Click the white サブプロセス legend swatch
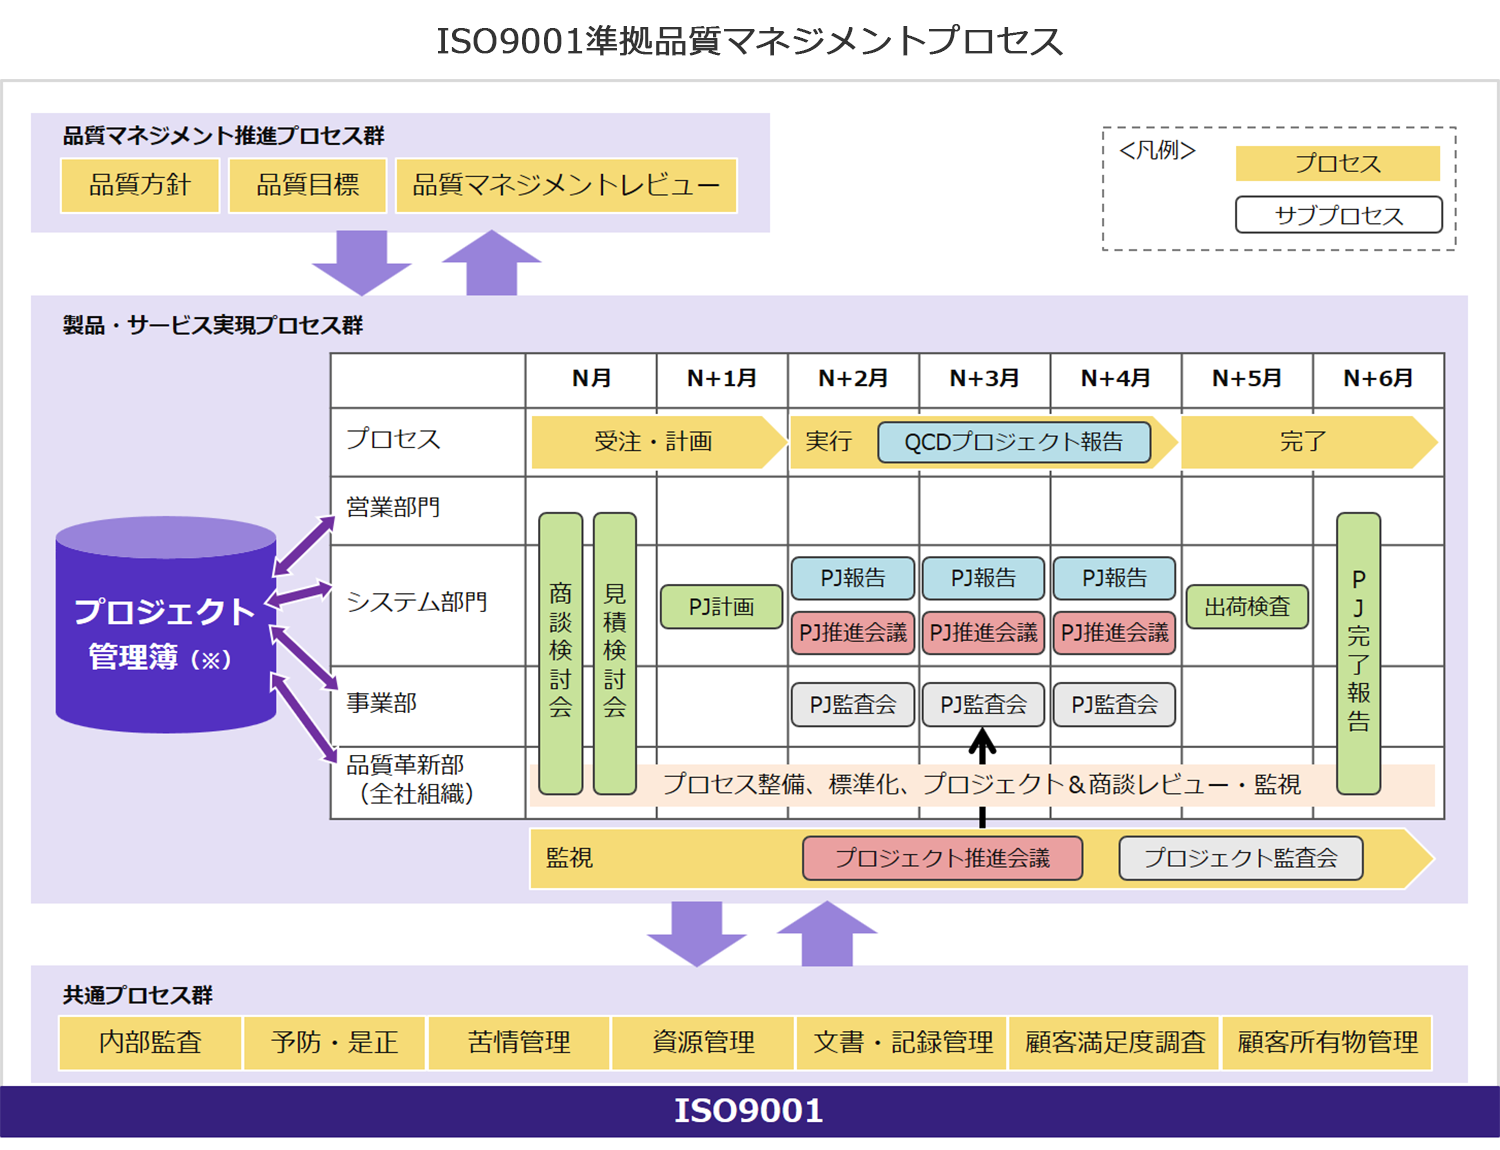The width and height of the screenshot is (1500, 1150). 1339,215
